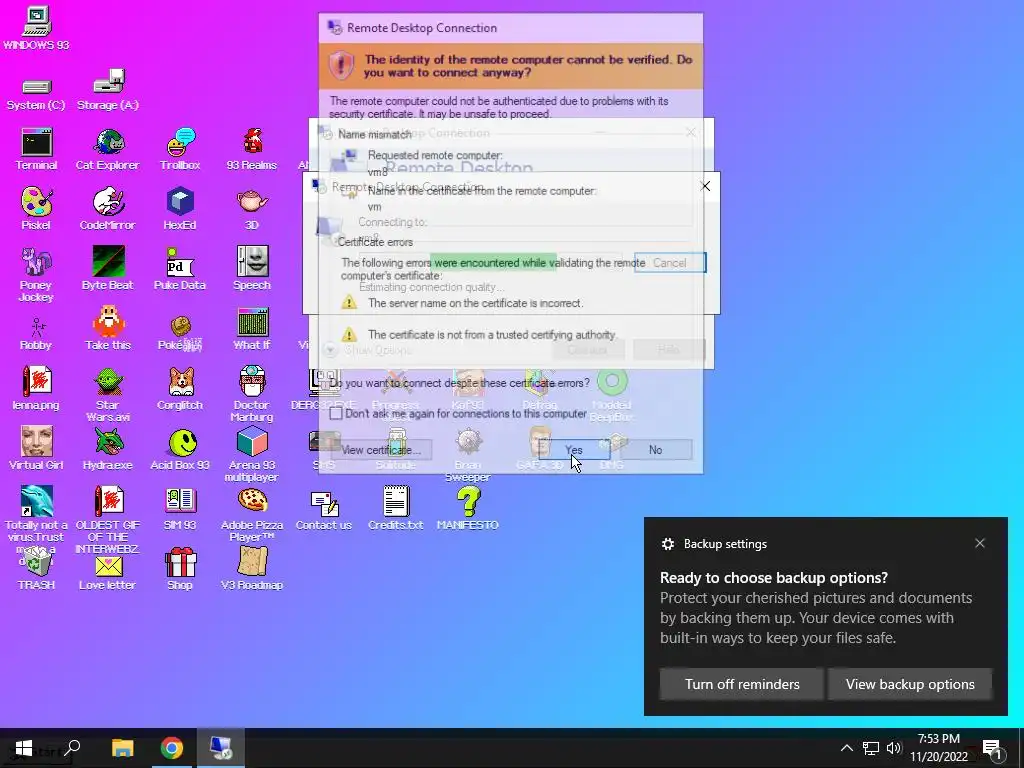Expand hidden system tray icons chevron

pyautogui.click(x=846, y=748)
